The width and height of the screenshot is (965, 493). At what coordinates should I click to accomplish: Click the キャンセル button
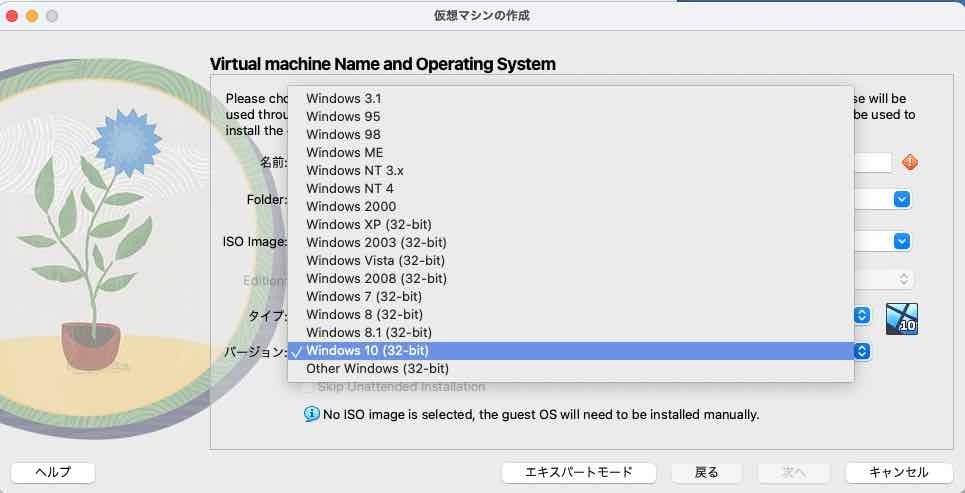tap(899, 473)
